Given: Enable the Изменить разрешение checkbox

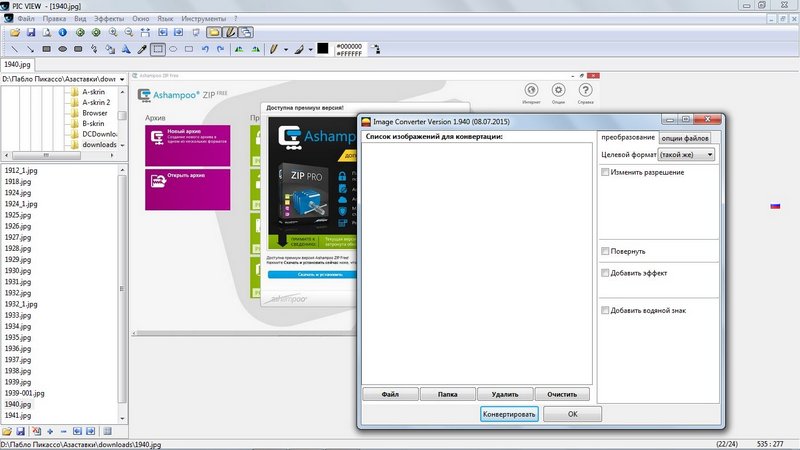Looking at the screenshot, I should point(605,172).
